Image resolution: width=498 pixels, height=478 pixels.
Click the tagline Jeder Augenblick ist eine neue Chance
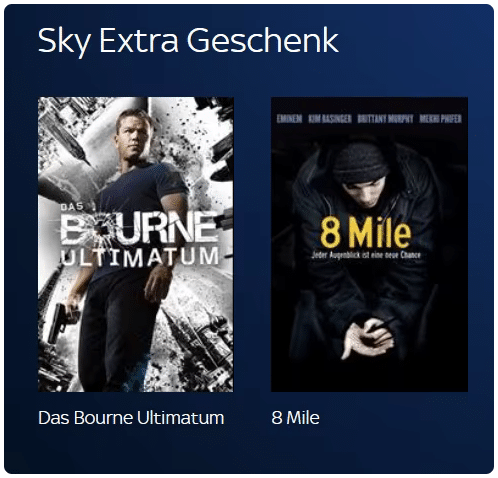(x=366, y=255)
